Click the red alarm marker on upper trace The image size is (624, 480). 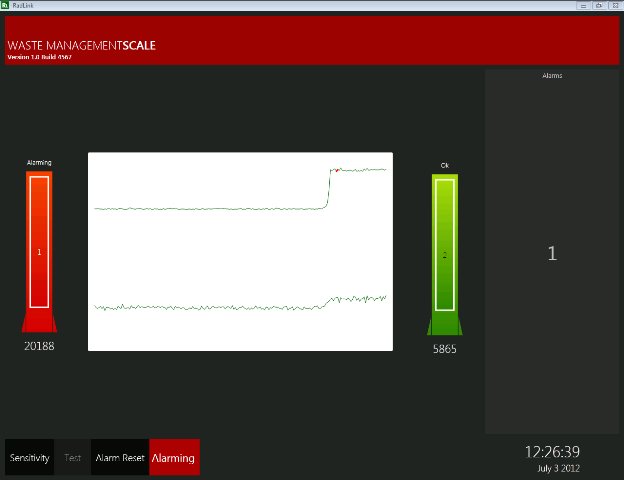[337, 171]
